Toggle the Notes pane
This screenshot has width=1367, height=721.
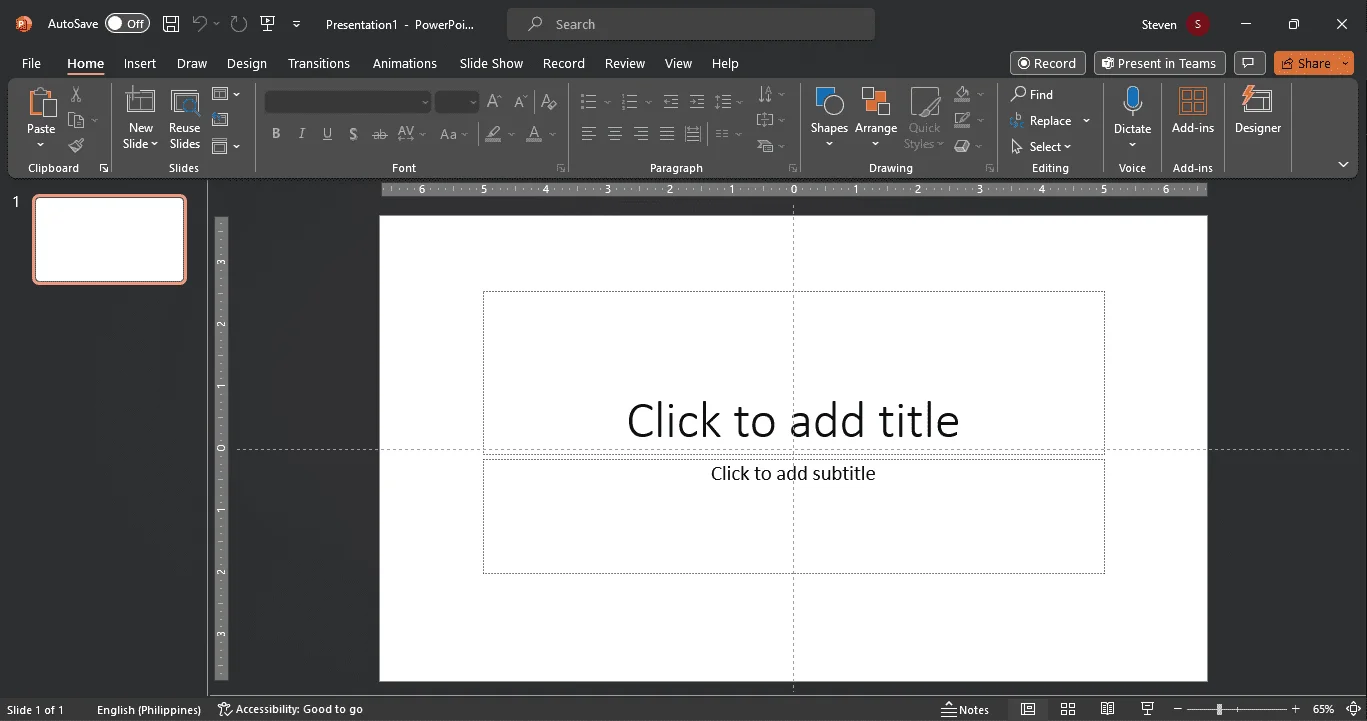click(x=965, y=709)
